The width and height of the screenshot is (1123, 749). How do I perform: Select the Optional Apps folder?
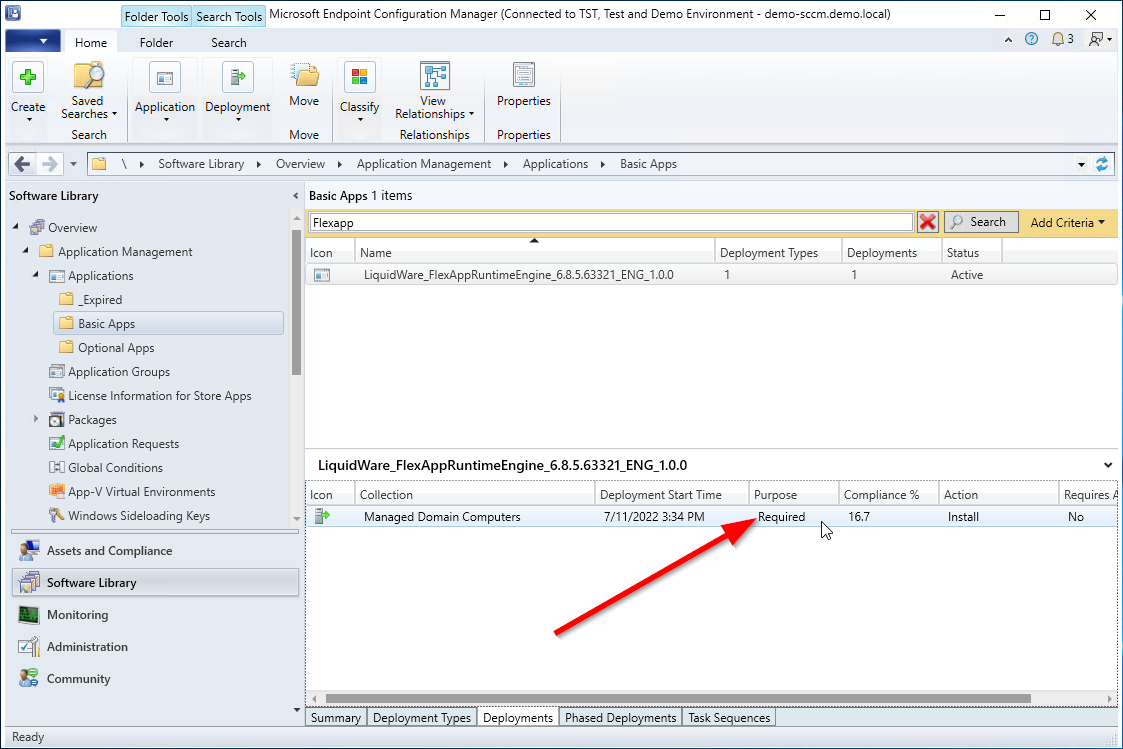tap(116, 348)
